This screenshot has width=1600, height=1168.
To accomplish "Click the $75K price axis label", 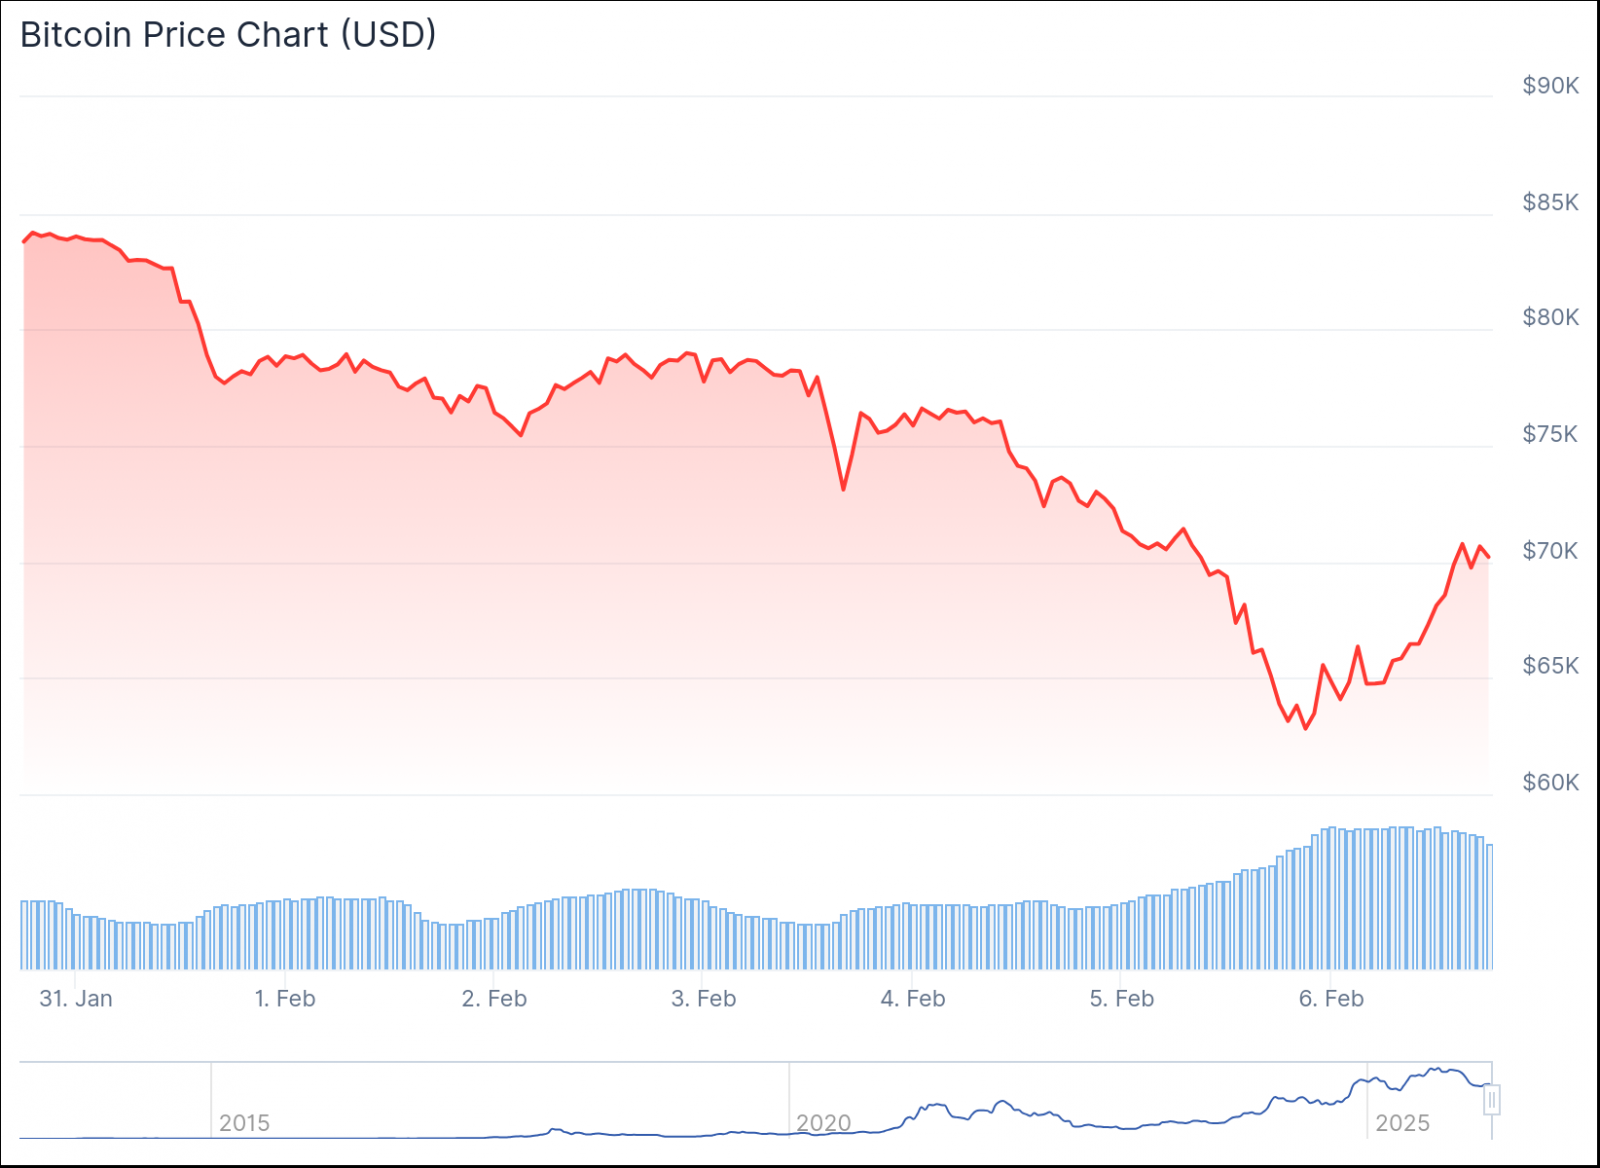I will [x=1550, y=434].
